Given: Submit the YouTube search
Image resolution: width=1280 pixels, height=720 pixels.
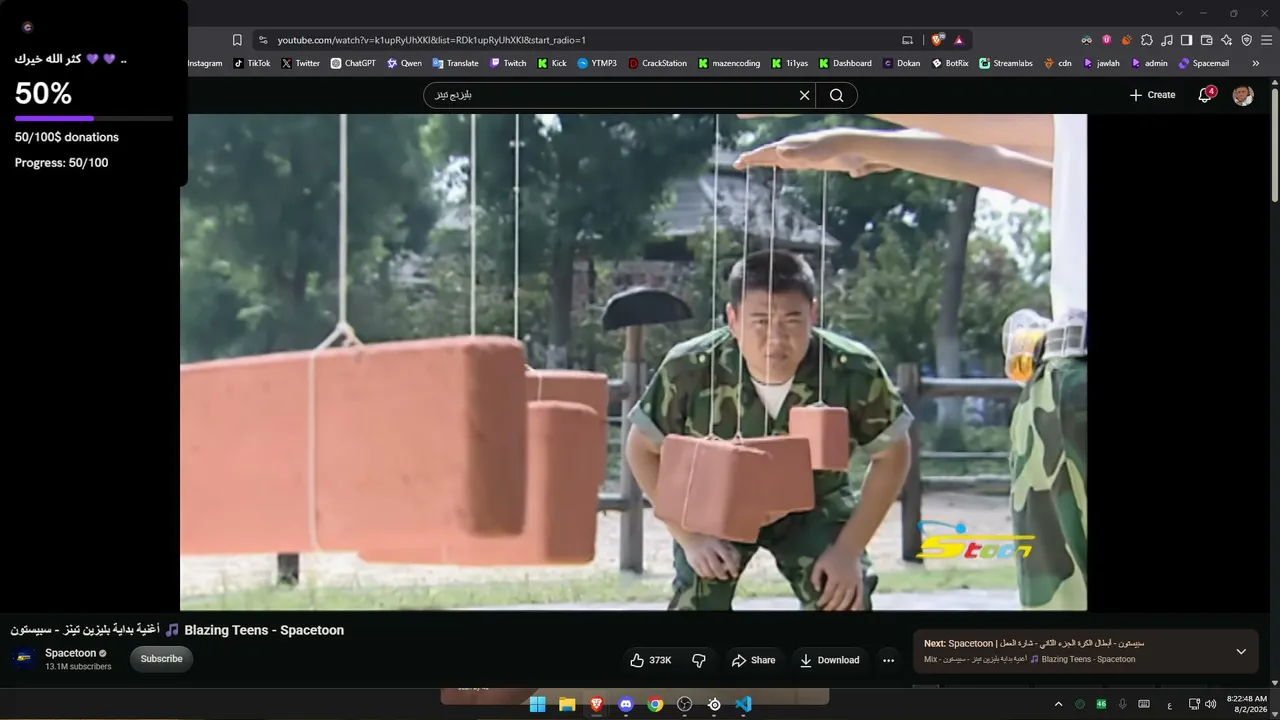Looking at the screenshot, I should [x=837, y=95].
